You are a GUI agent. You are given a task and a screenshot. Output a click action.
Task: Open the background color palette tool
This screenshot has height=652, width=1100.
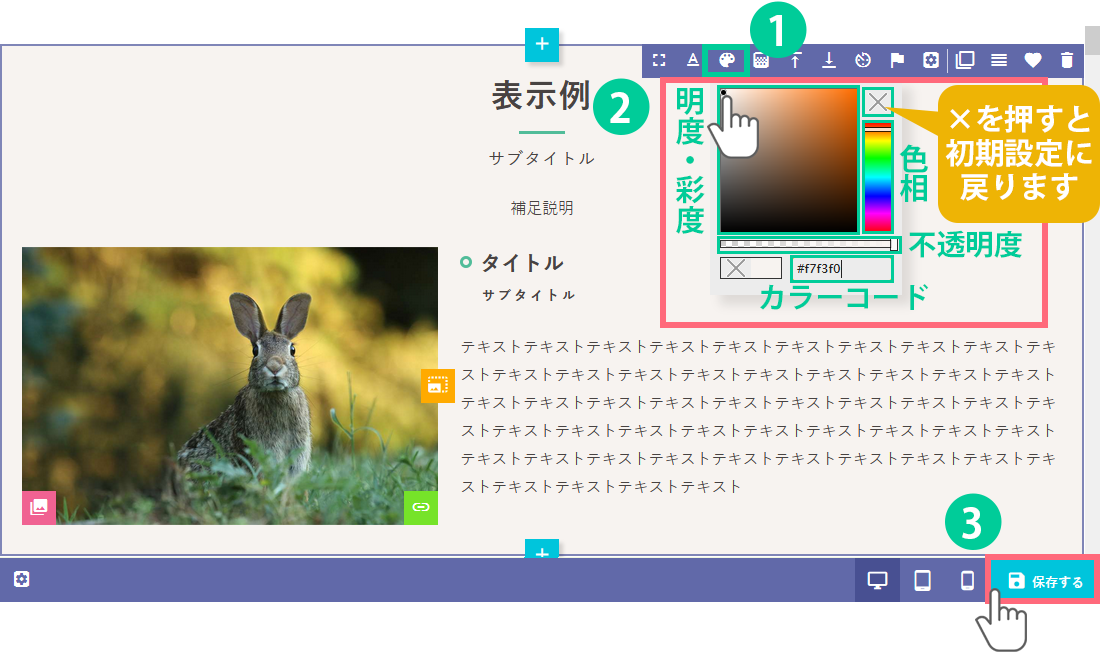click(727, 60)
